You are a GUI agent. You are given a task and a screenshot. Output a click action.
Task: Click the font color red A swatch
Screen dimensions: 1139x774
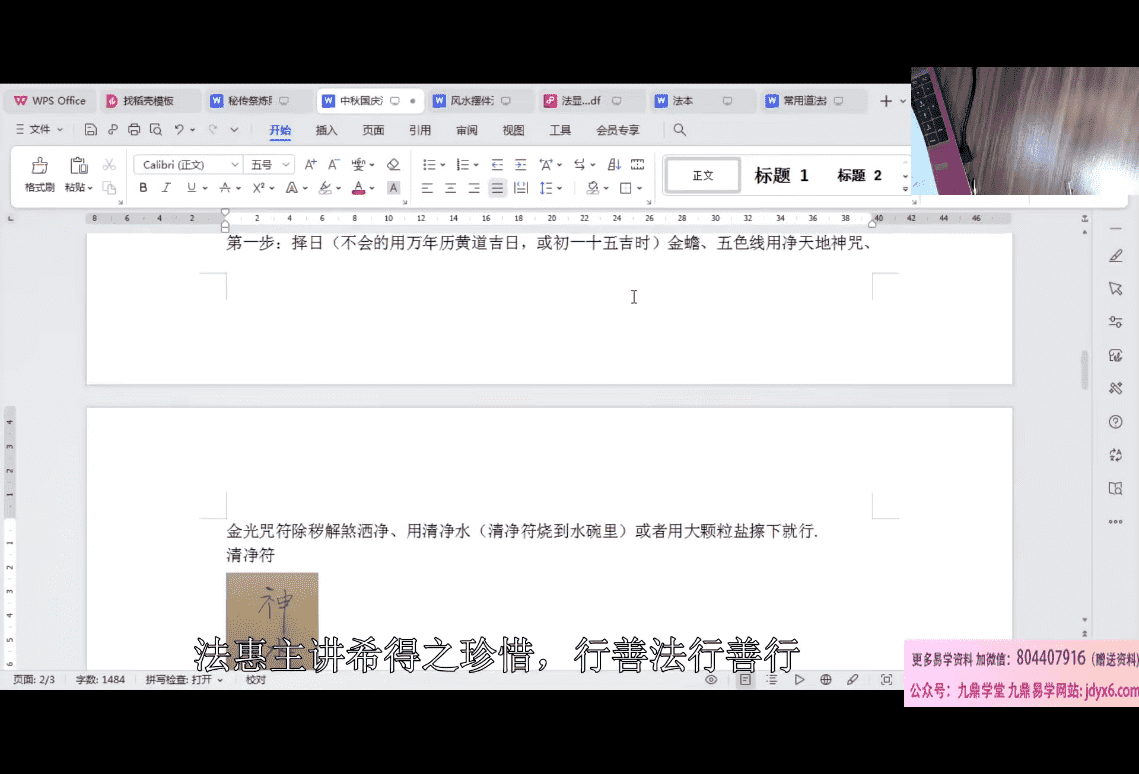click(x=358, y=188)
